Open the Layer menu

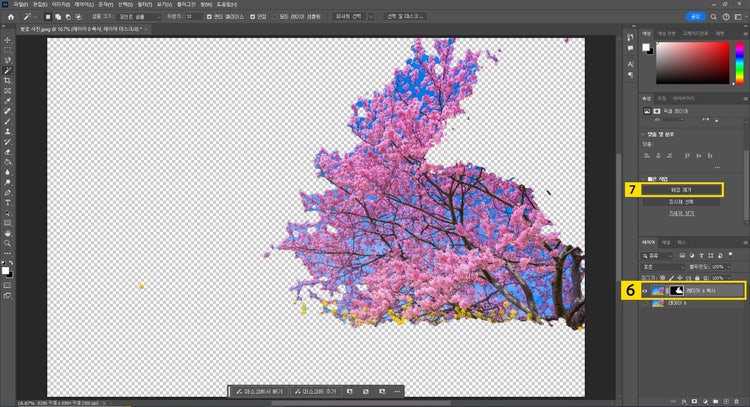click(83, 4)
